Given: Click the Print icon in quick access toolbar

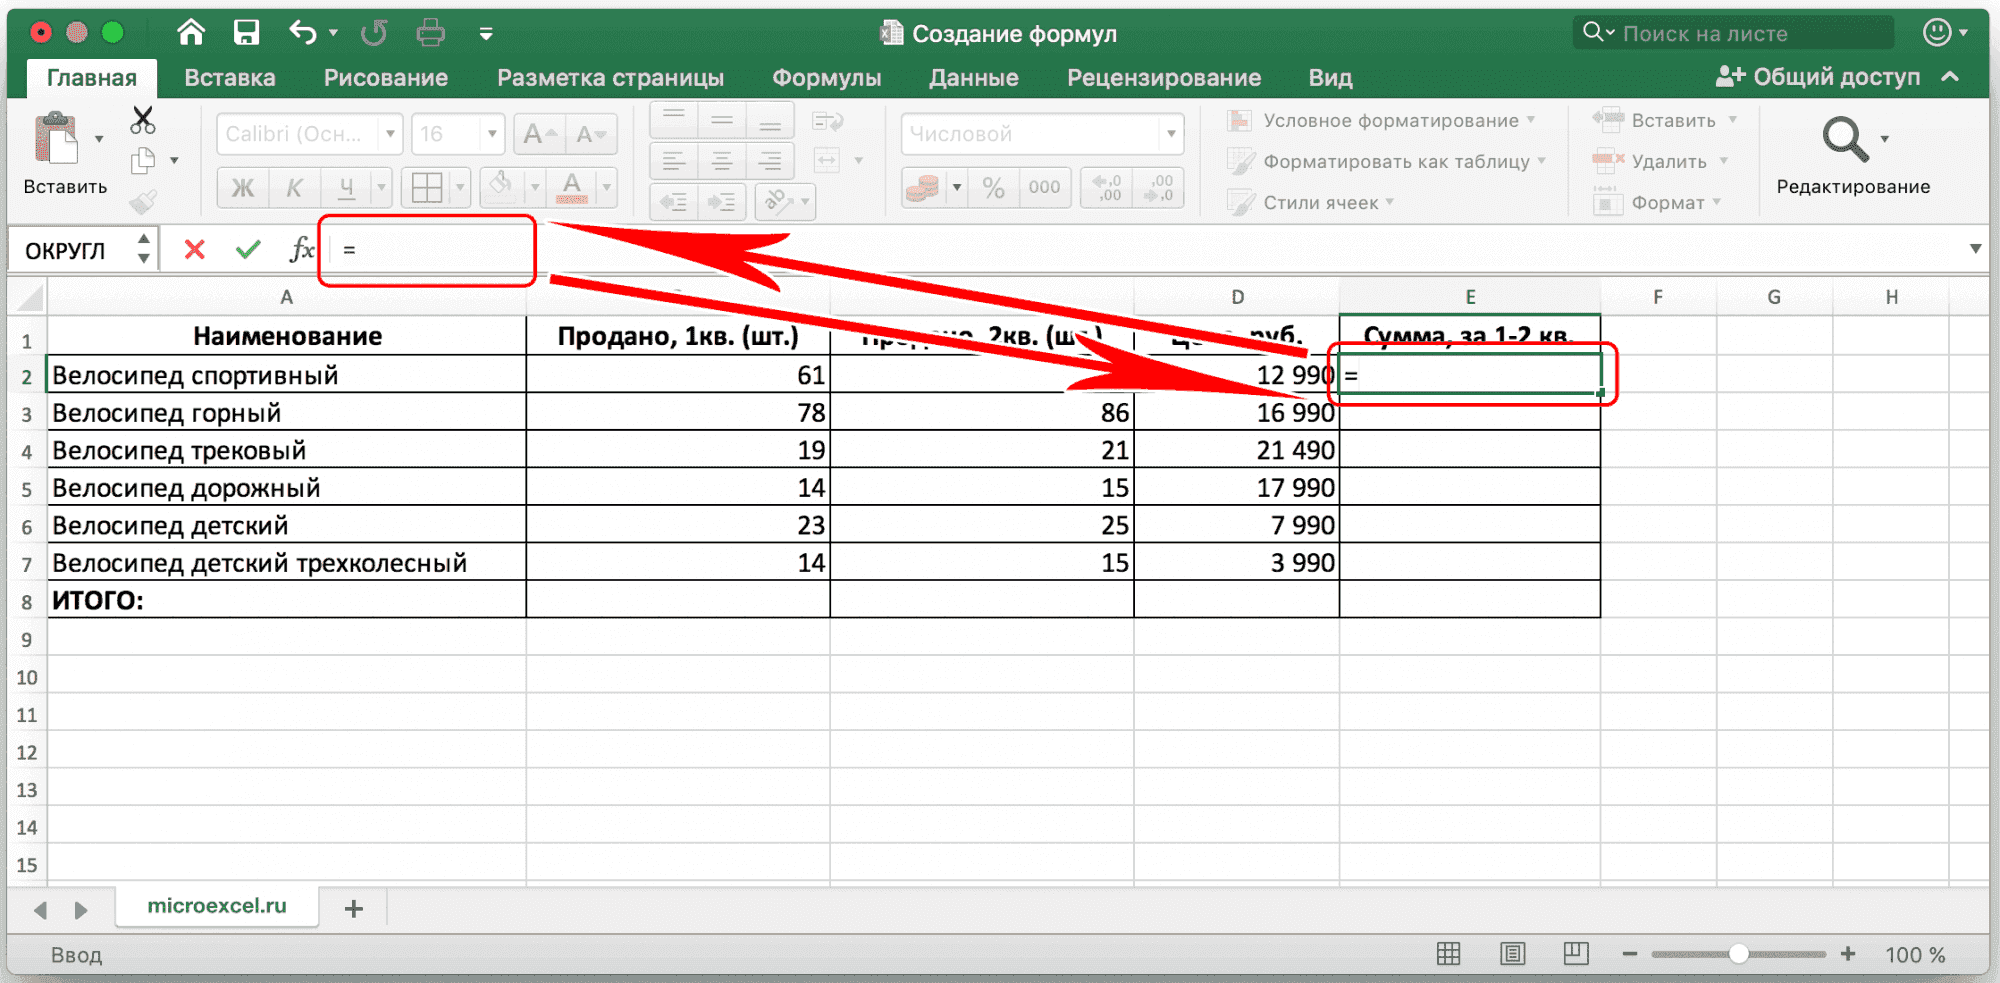Looking at the screenshot, I should pyautogui.click(x=429, y=31).
